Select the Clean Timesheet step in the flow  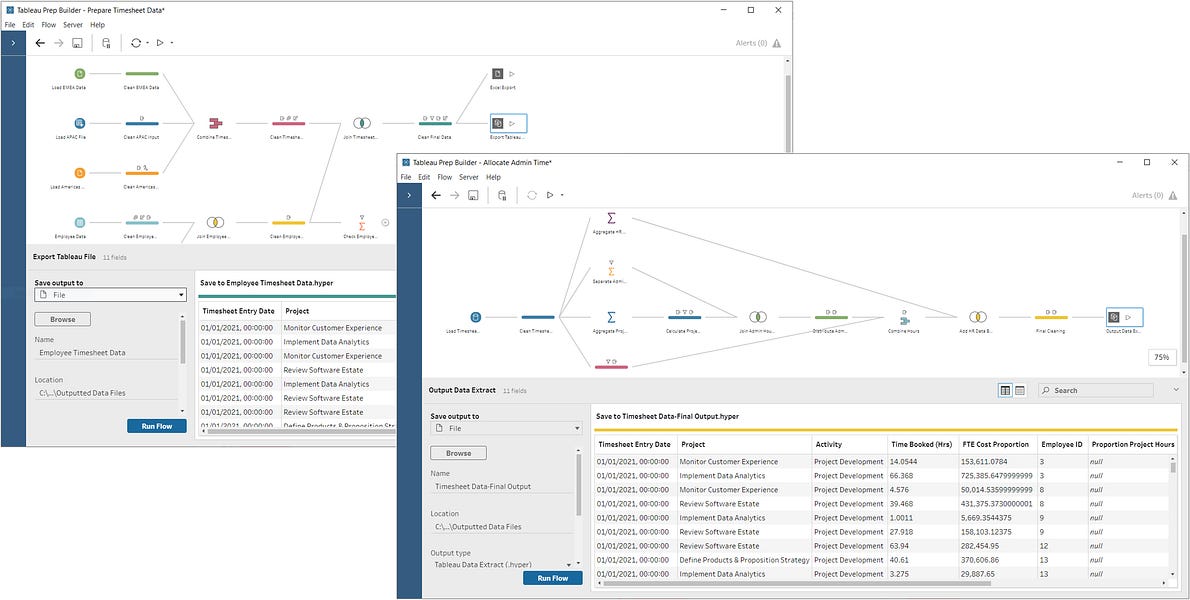537,317
